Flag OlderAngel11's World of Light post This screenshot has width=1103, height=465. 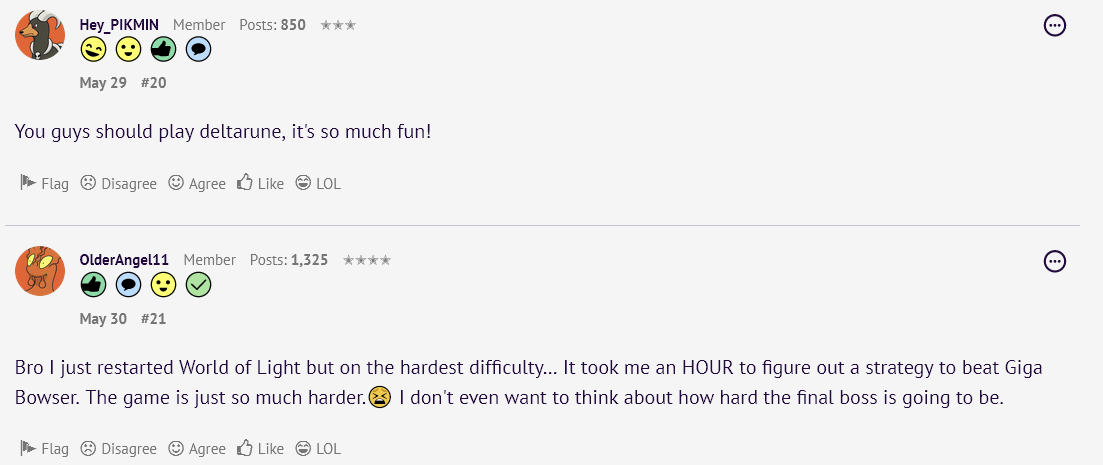(x=45, y=448)
